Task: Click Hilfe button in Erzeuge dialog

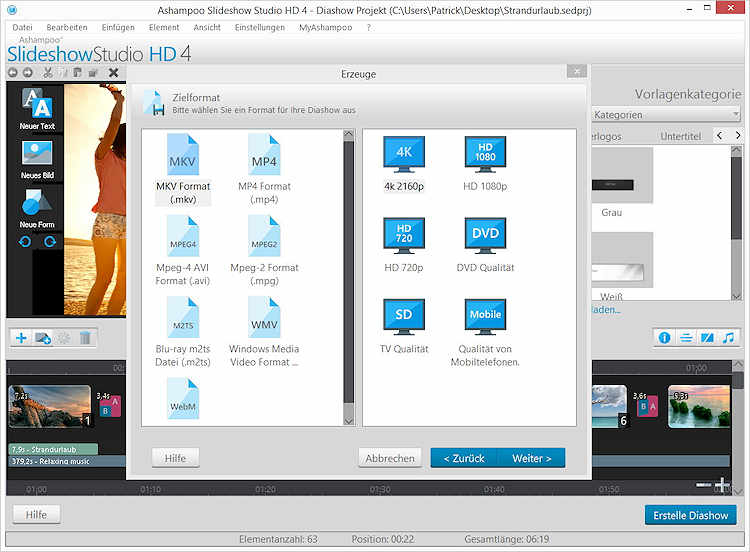Action: coord(175,458)
